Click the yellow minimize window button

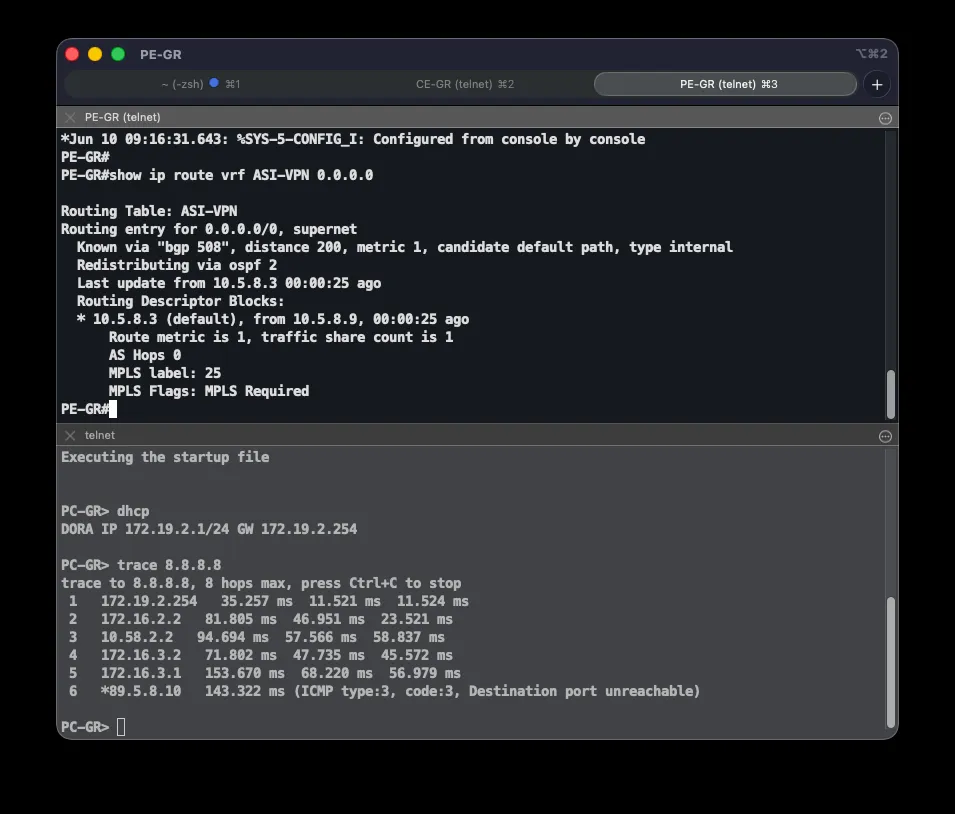(95, 54)
